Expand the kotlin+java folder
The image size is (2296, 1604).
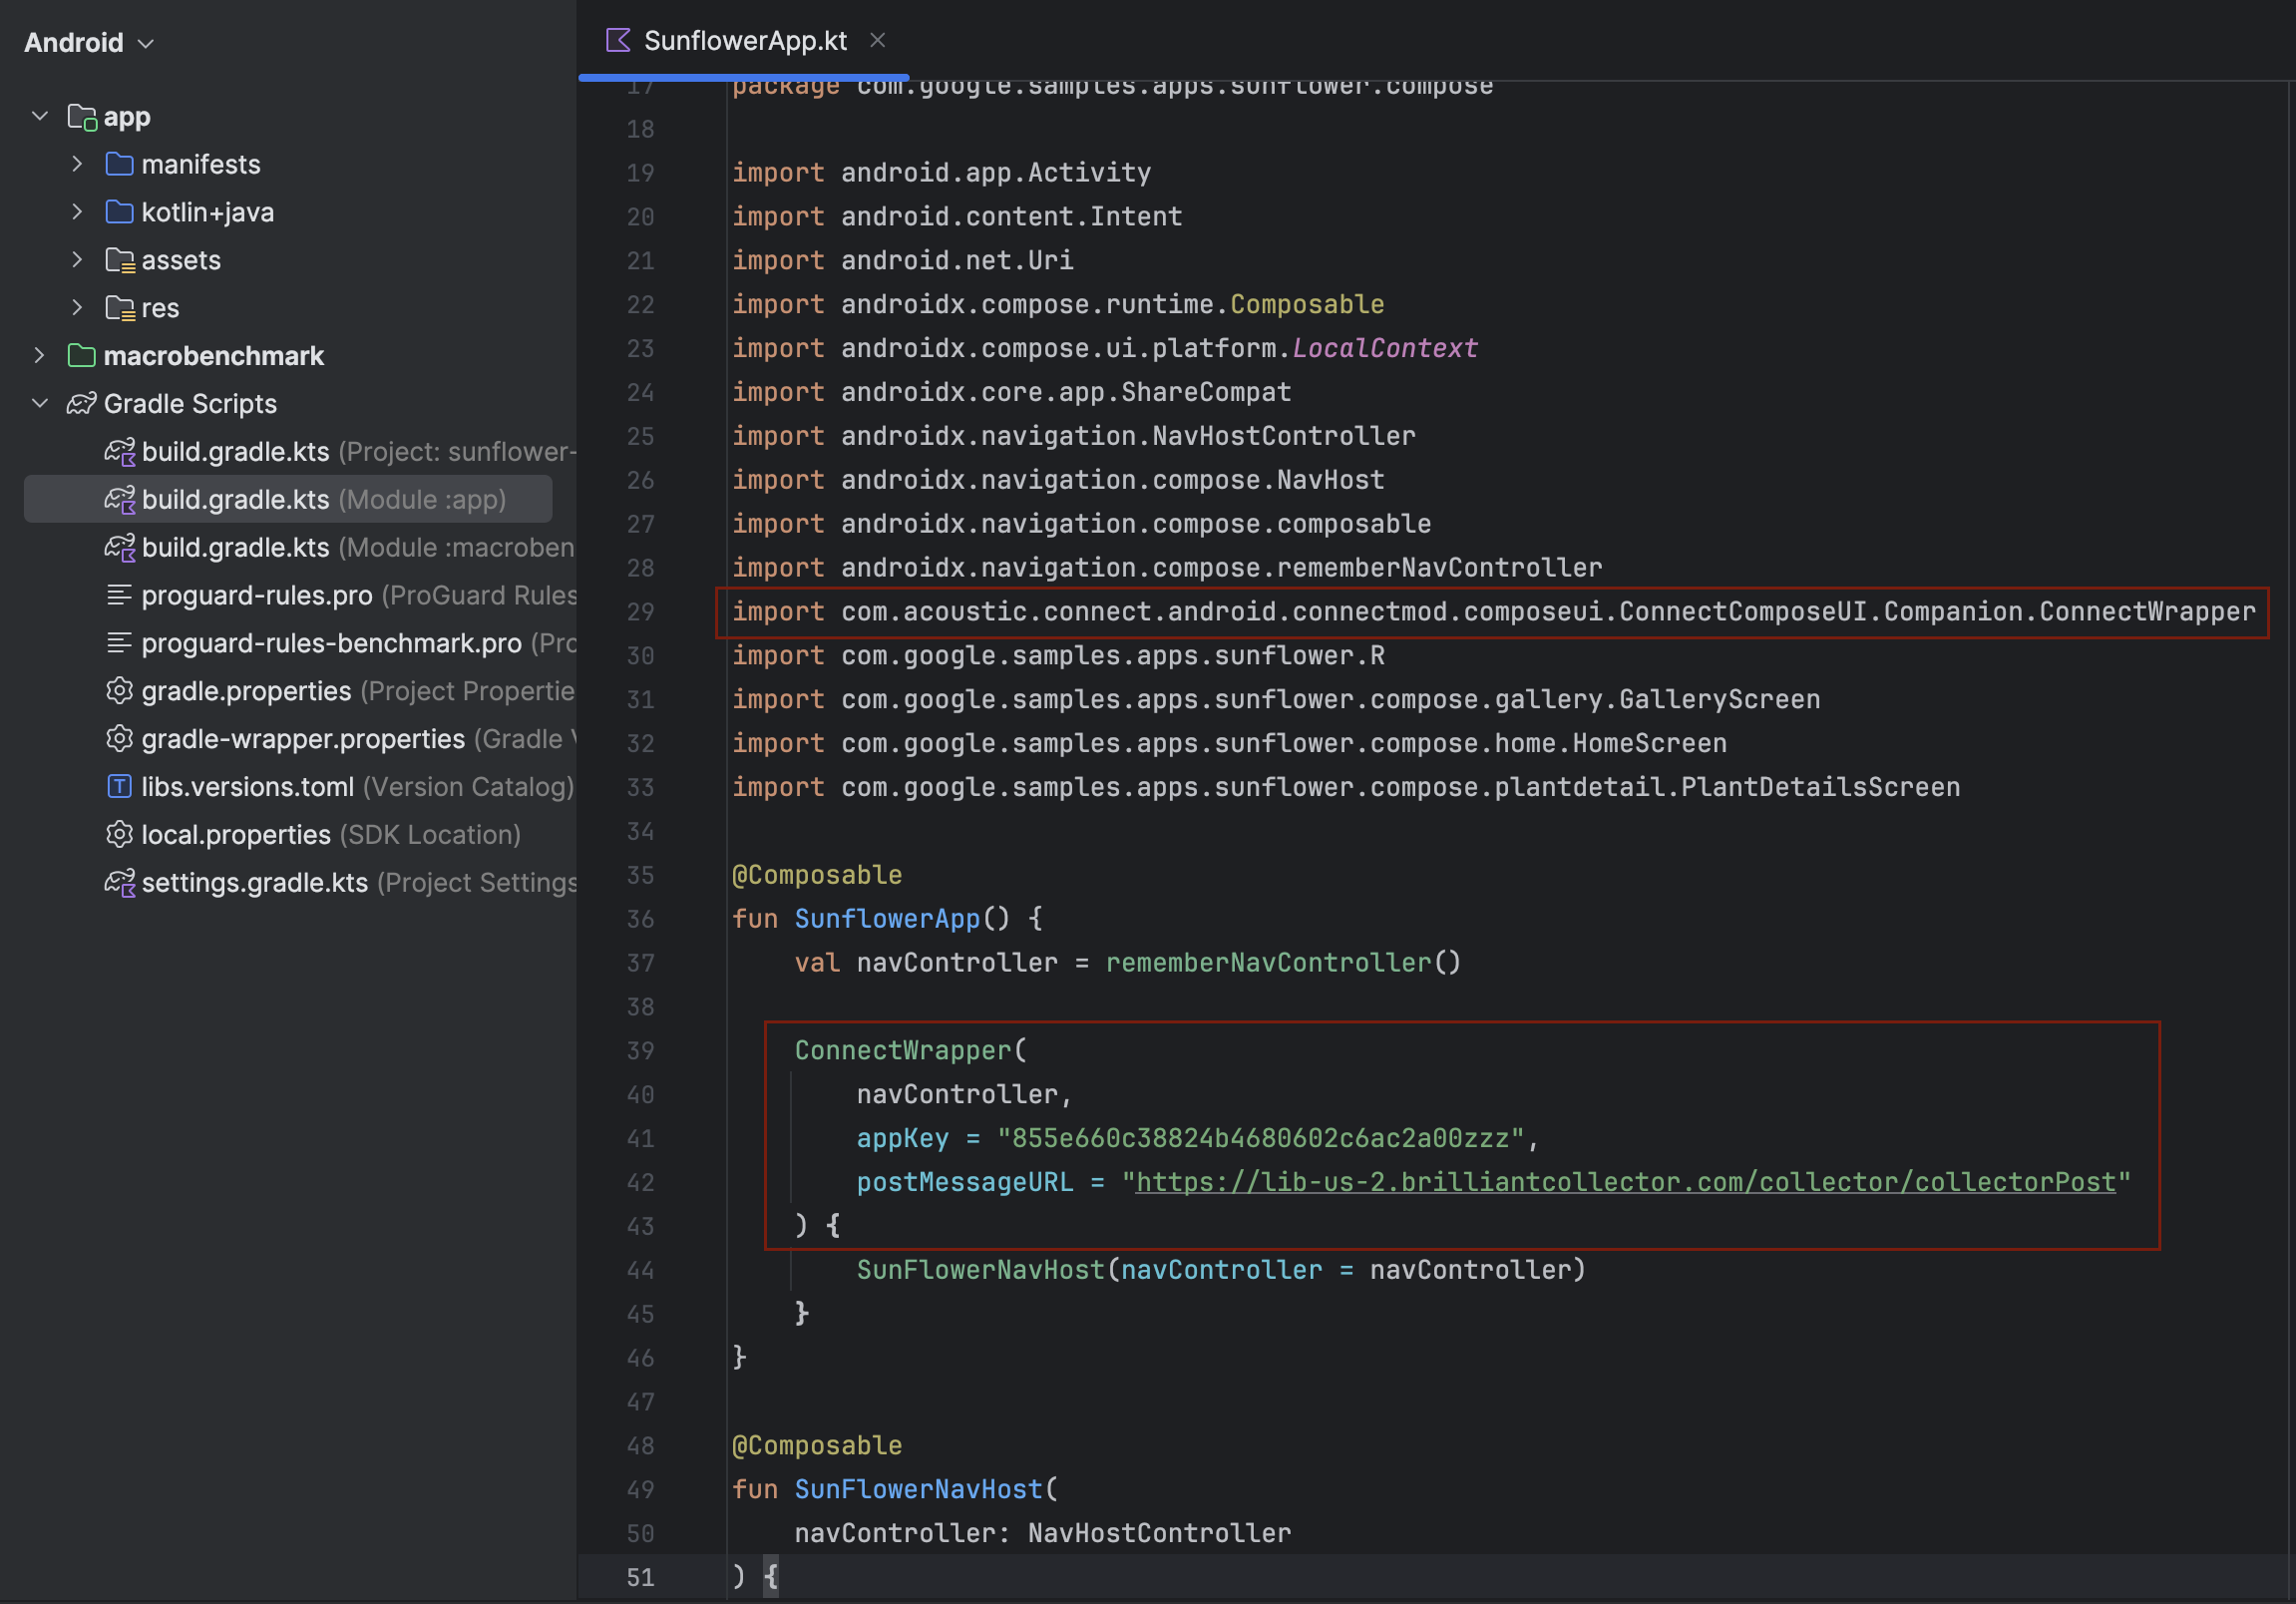(x=77, y=212)
